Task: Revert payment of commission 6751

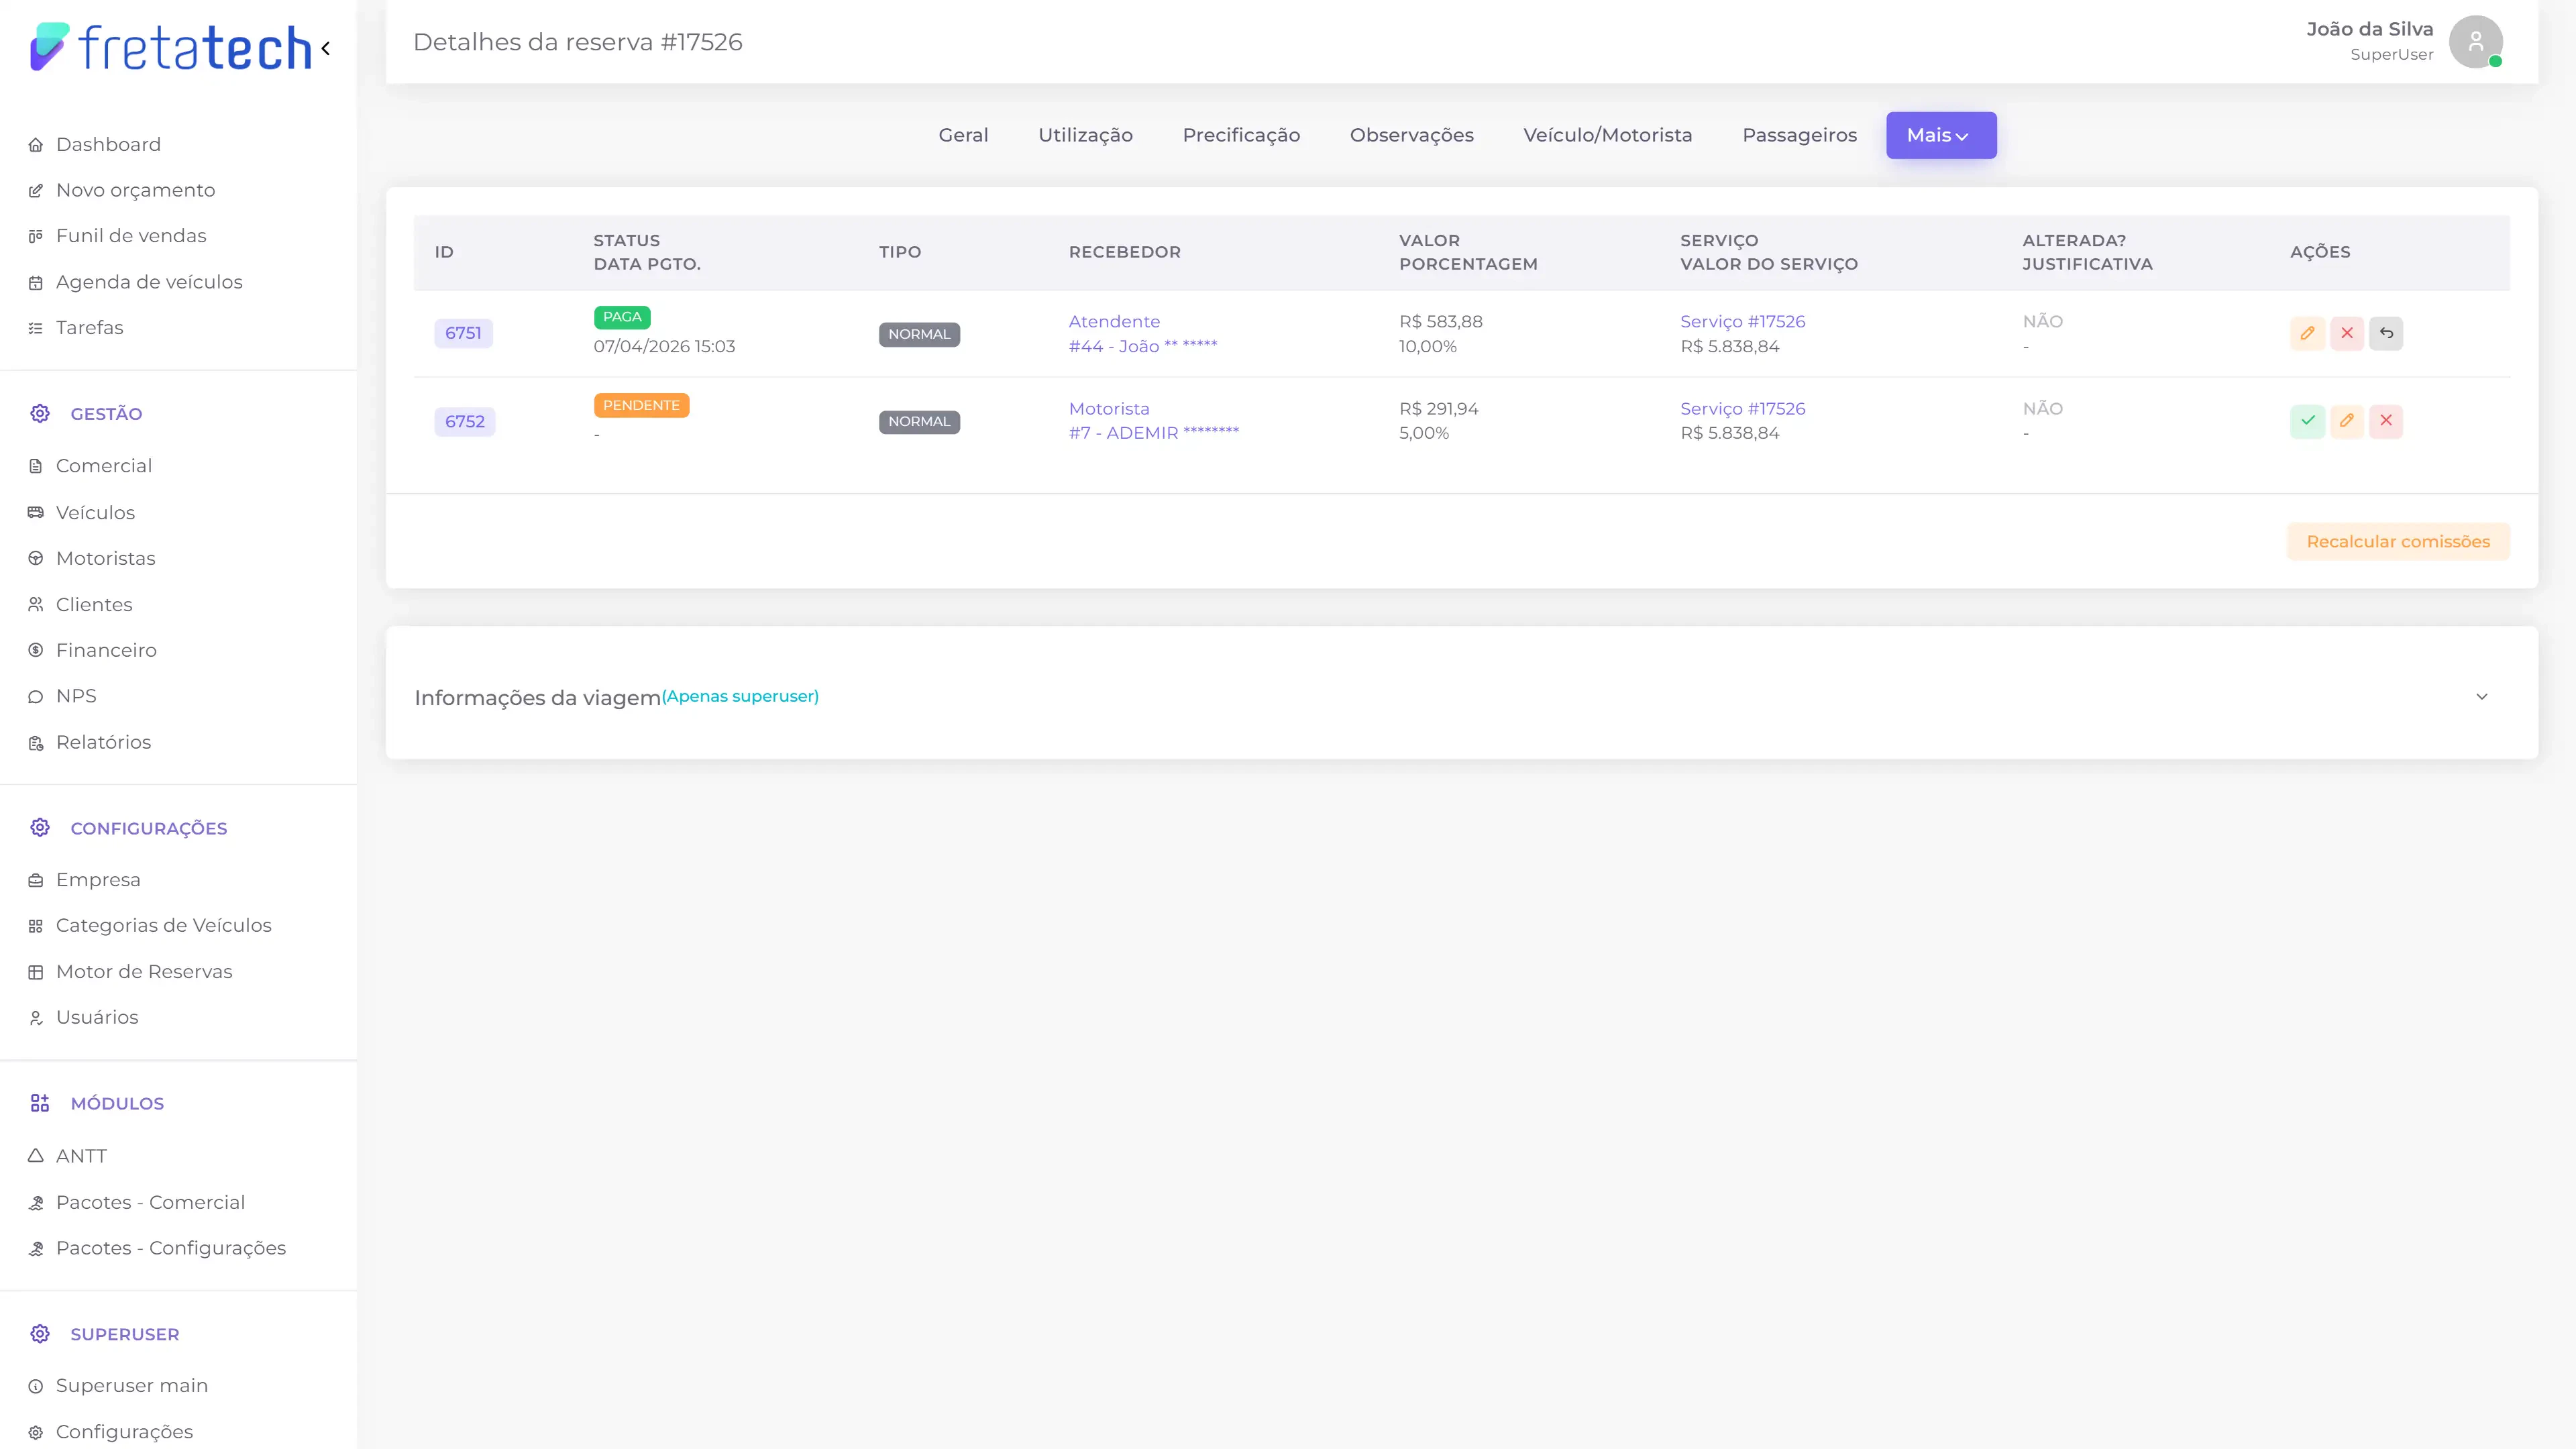Action: pyautogui.click(x=2386, y=333)
